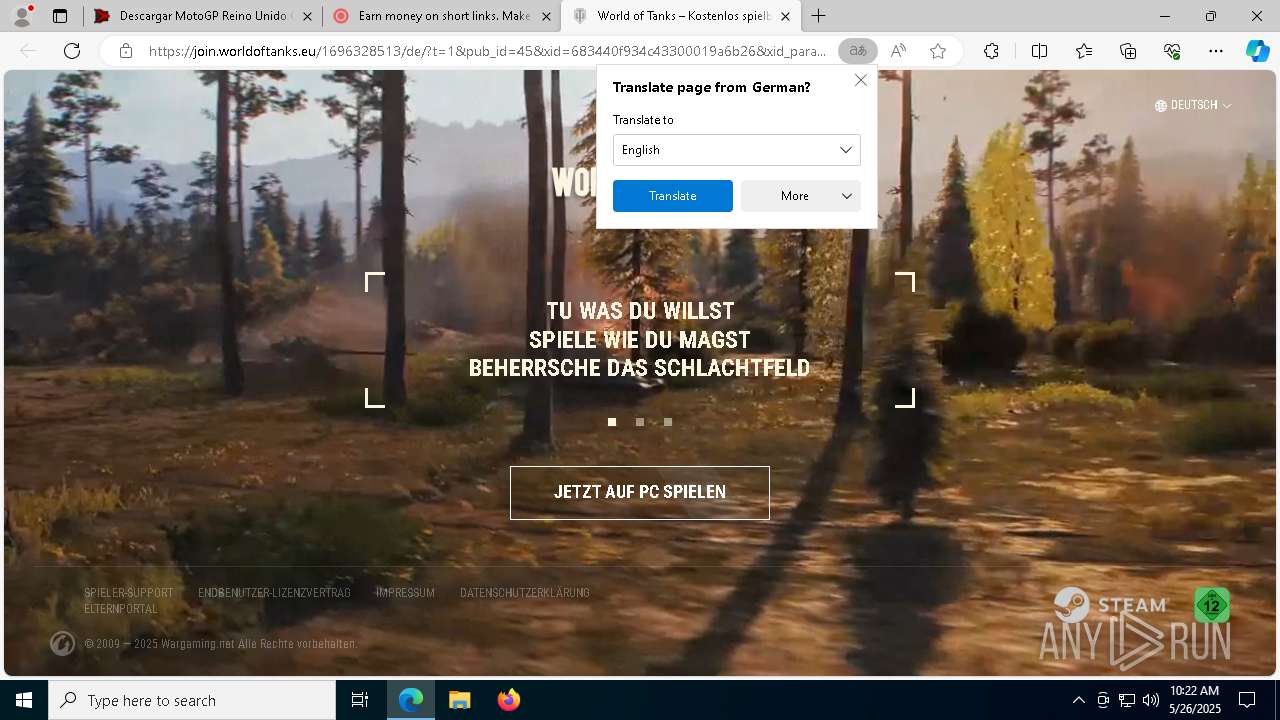Click the translate icon in address bar
This screenshot has height=720, width=1280.
[857, 51]
